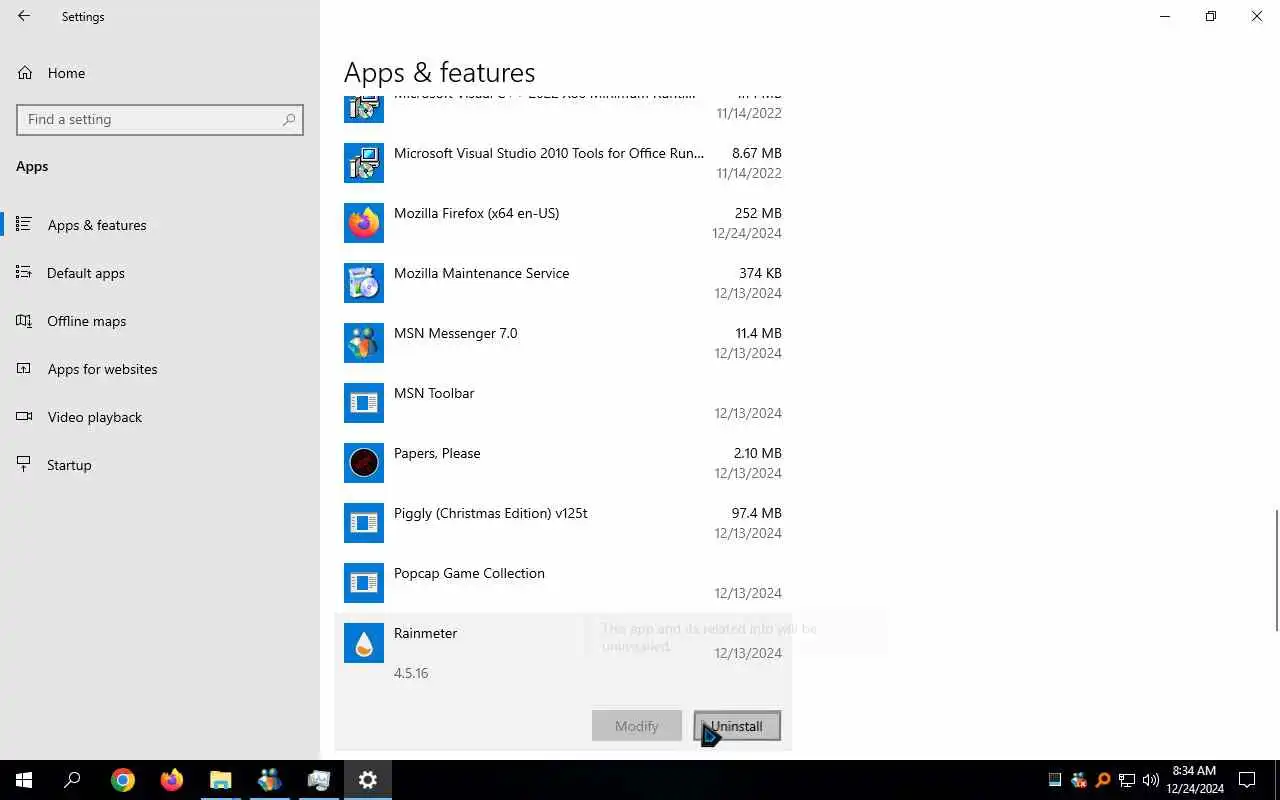Screen dimensions: 1280x800
Task: Select Piggly (Christmas Edition) v125t entry
Action: 563,523
